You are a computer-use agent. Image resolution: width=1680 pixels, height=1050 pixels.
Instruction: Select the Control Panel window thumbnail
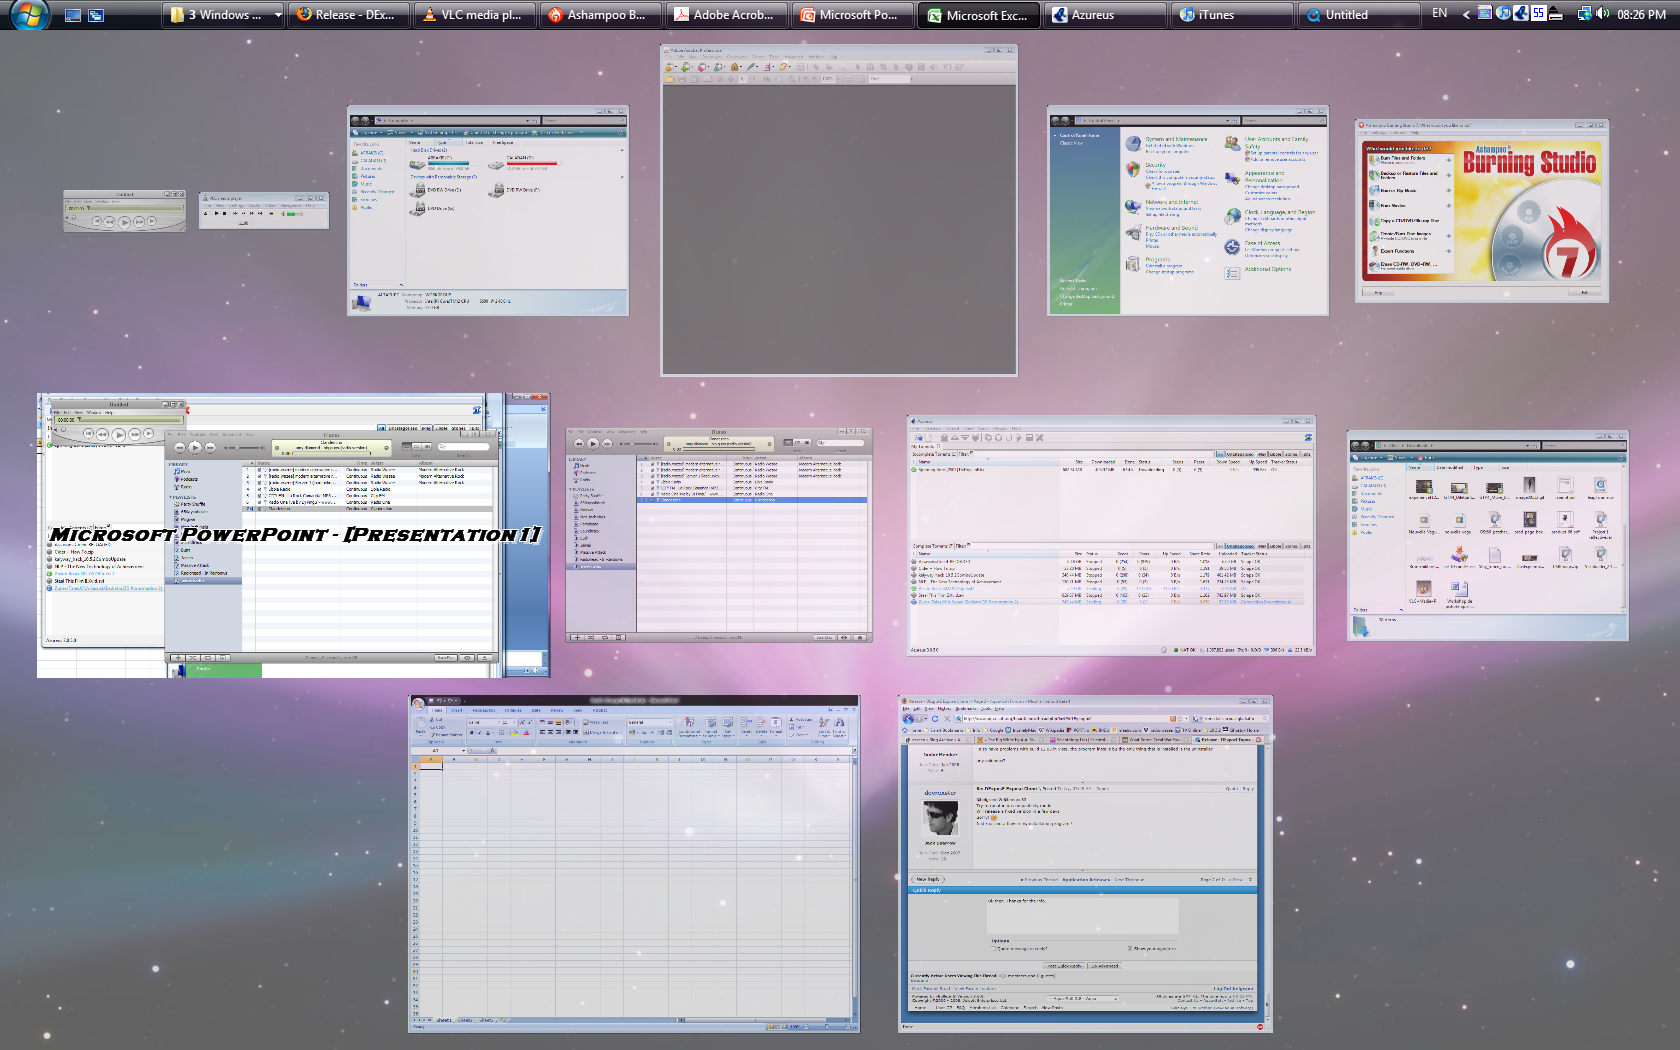click(x=1187, y=210)
